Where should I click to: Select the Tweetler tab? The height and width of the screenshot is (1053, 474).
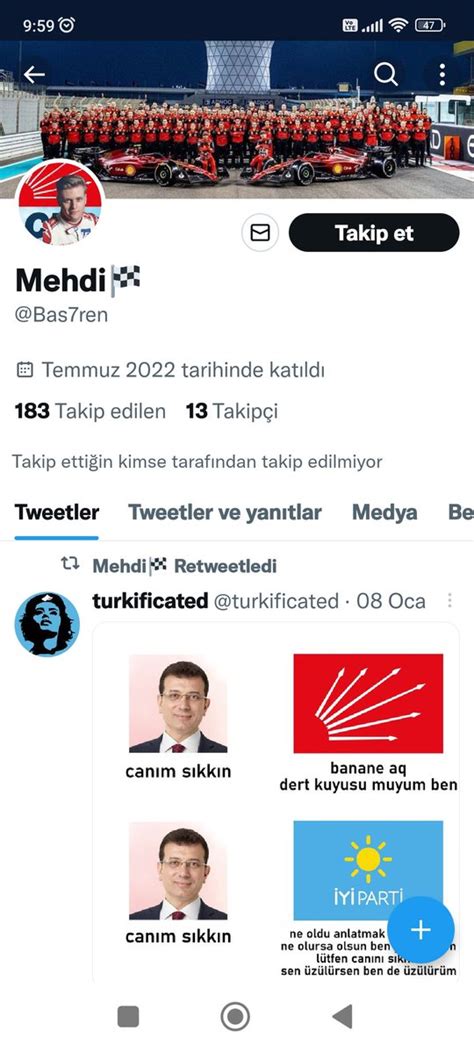click(57, 513)
